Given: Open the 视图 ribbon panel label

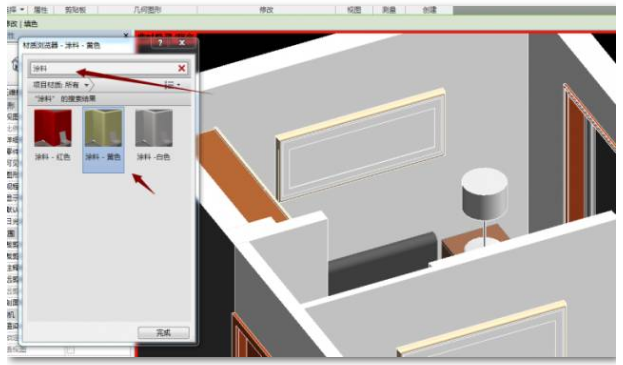Looking at the screenshot, I should point(354,10).
